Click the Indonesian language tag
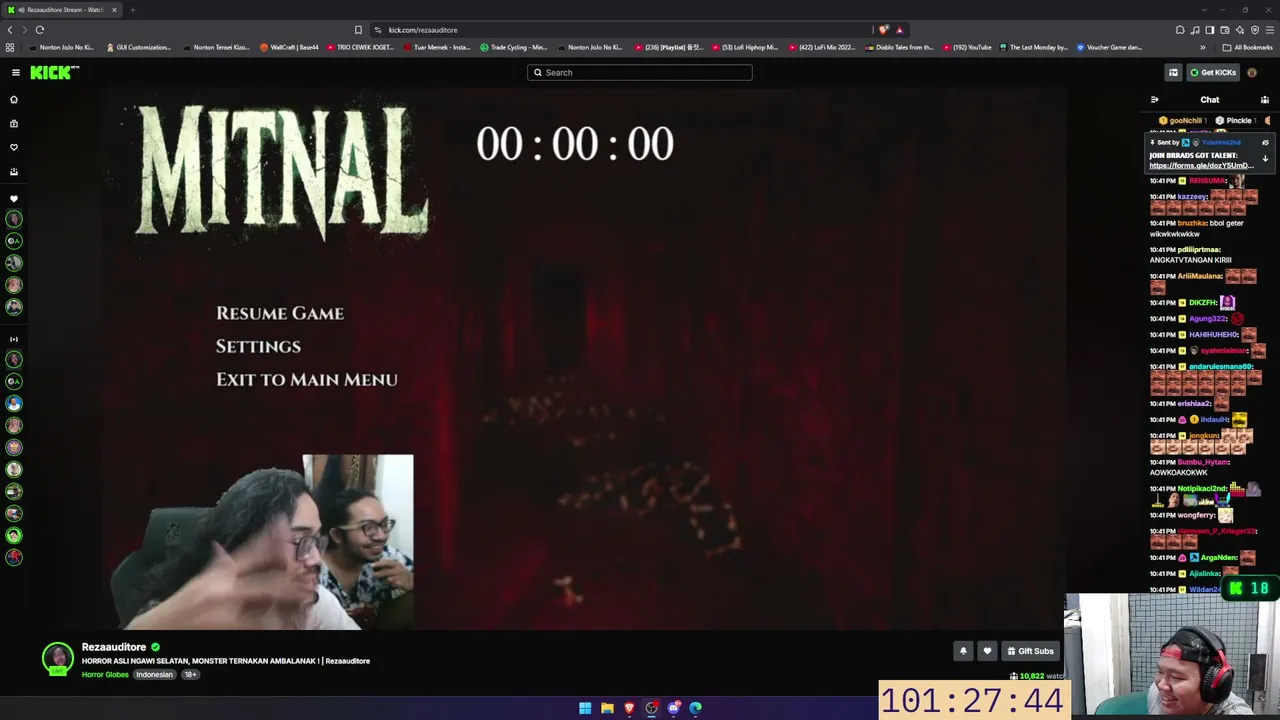Image resolution: width=1280 pixels, height=720 pixels. [x=154, y=675]
